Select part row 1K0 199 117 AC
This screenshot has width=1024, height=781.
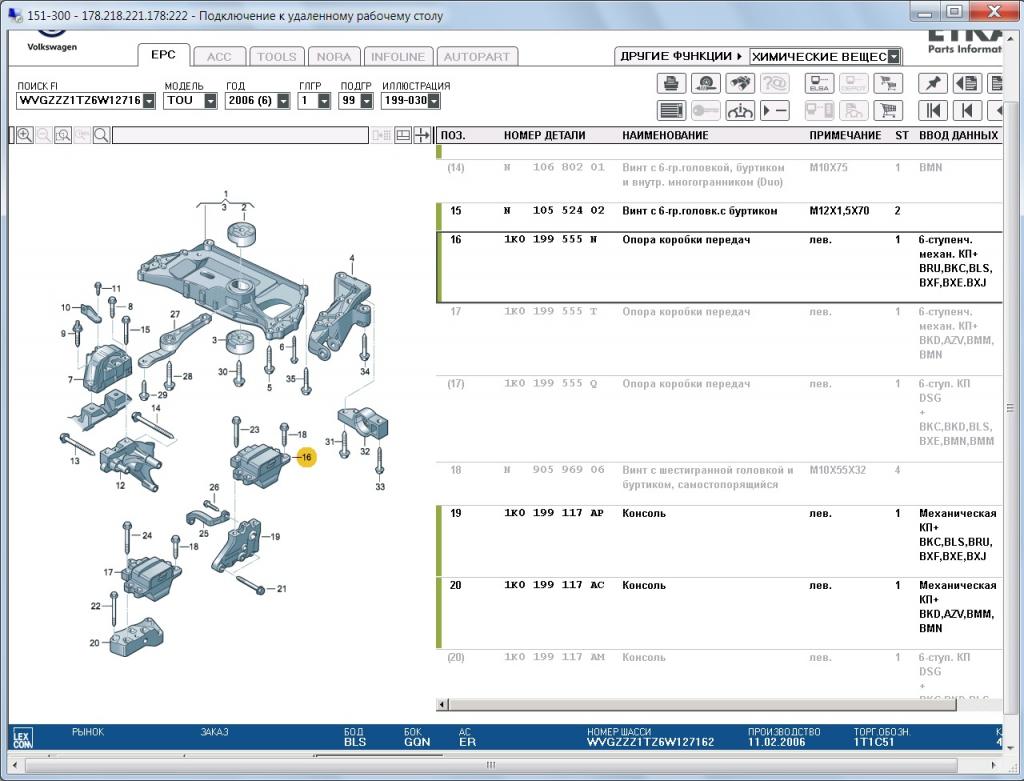[720, 613]
